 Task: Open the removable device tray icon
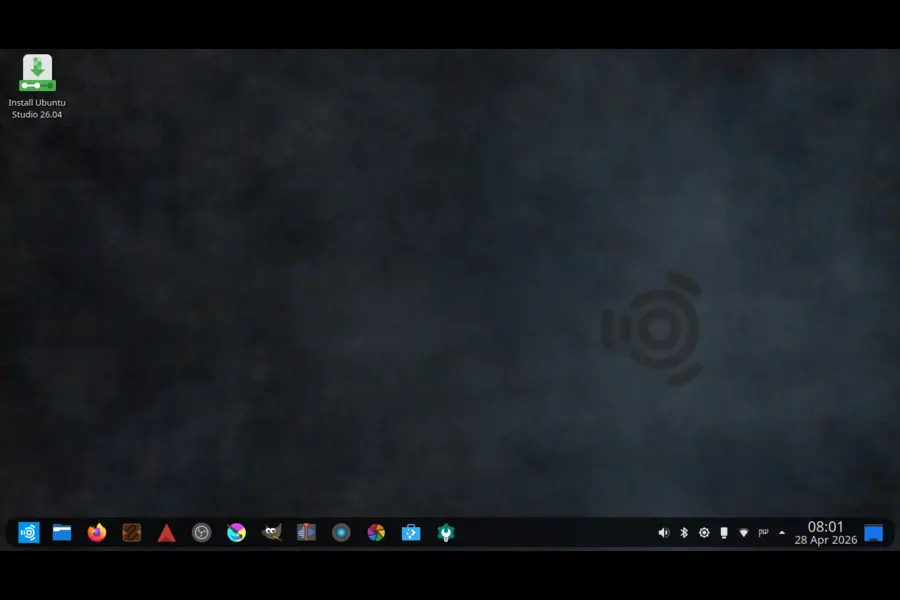724,533
